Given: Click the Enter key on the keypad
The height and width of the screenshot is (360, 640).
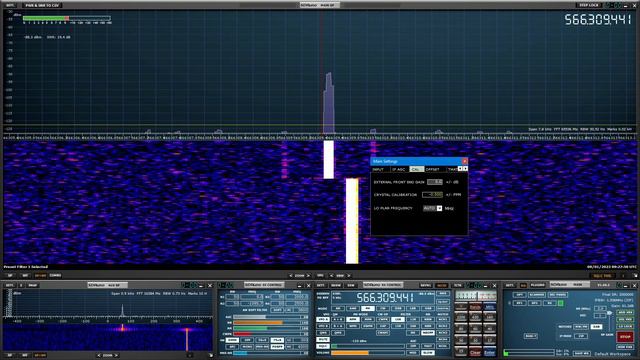Looking at the screenshot, I should pos(489,352).
